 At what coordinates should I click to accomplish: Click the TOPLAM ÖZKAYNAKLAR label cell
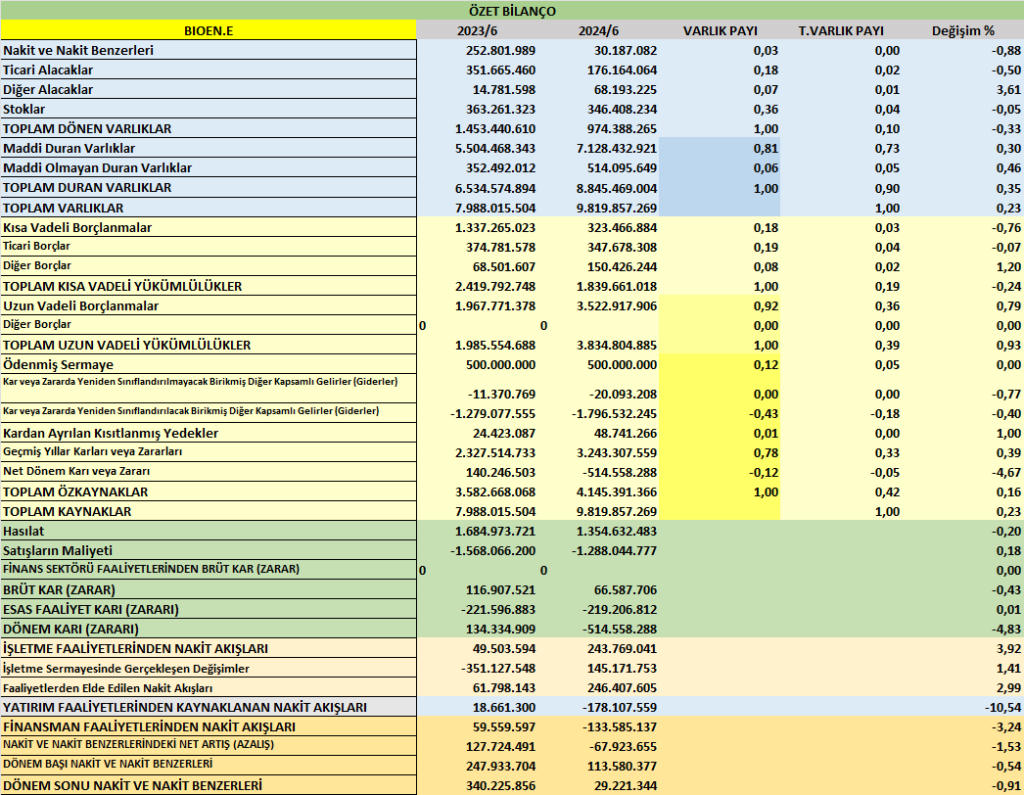pyautogui.click(x=208, y=491)
